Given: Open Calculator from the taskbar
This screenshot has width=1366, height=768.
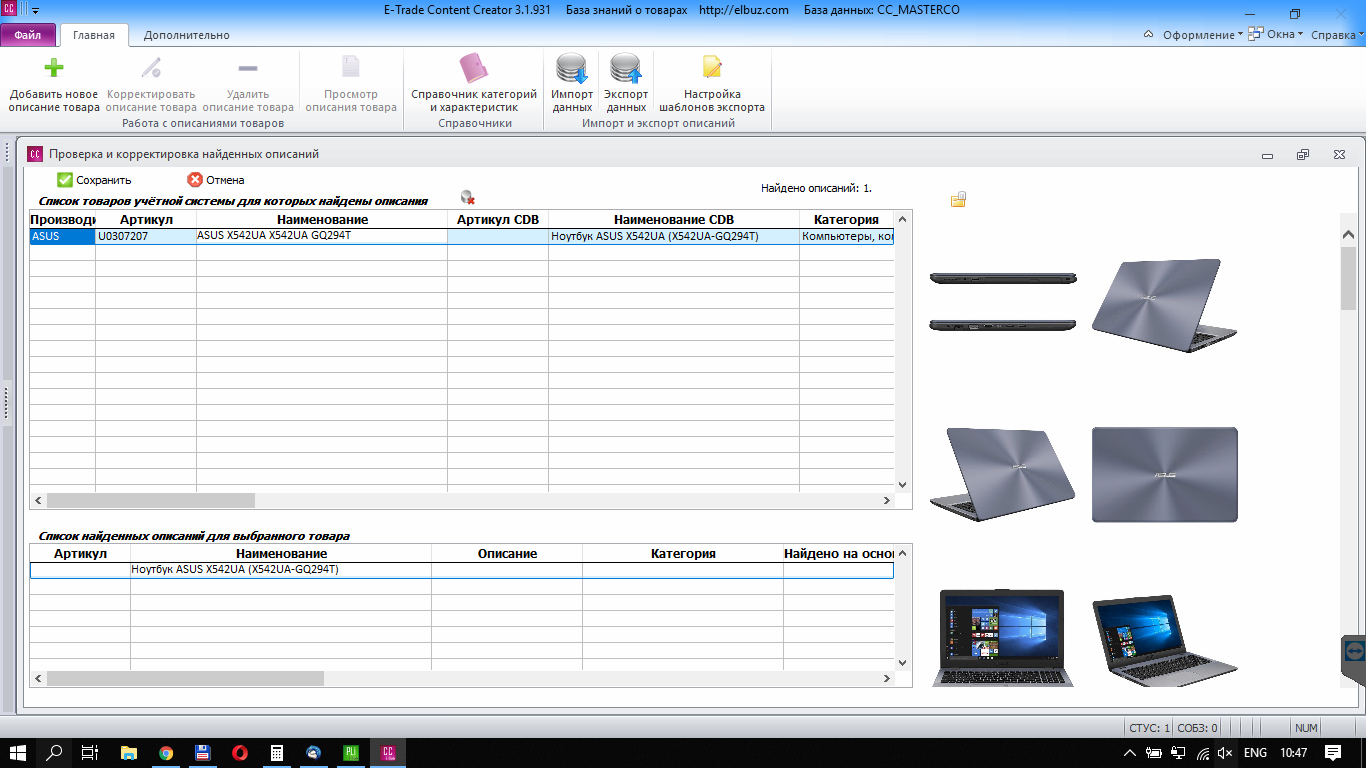Looking at the screenshot, I should pos(277,752).
